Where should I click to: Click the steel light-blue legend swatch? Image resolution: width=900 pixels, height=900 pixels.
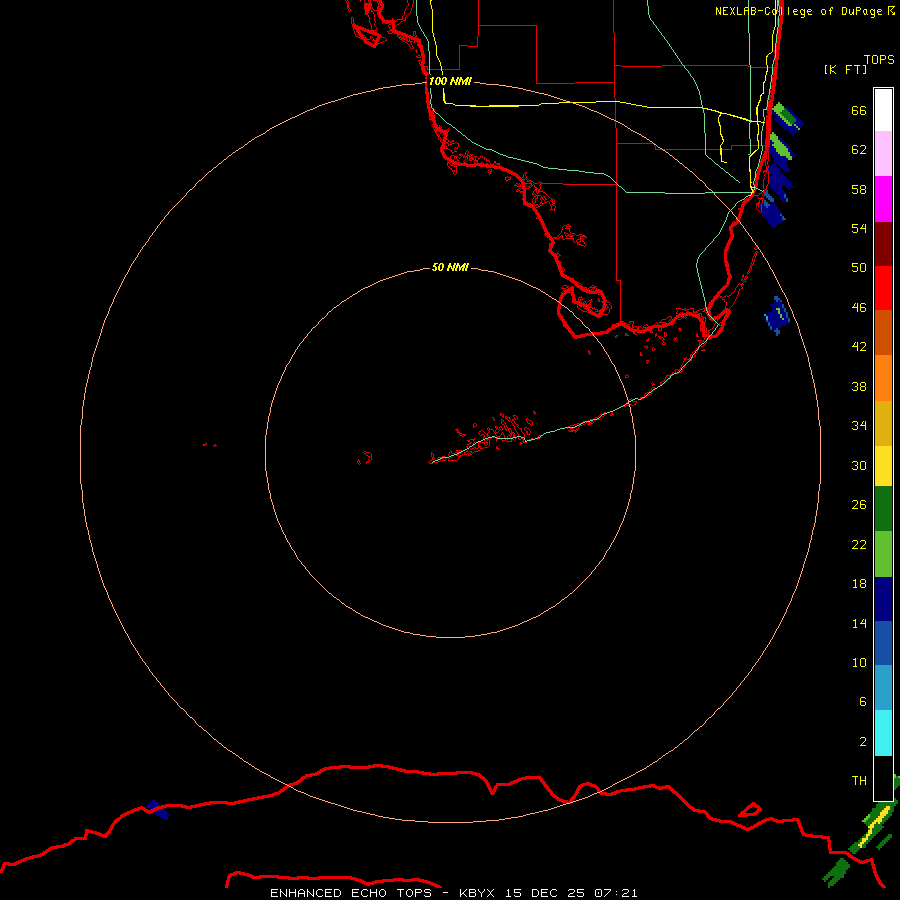[x=883, y=688]
